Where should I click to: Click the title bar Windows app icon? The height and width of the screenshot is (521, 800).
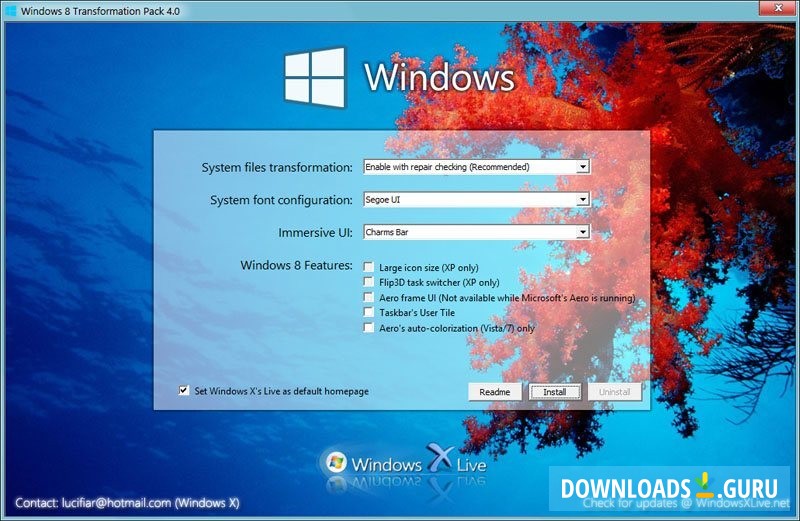(10, 11)
